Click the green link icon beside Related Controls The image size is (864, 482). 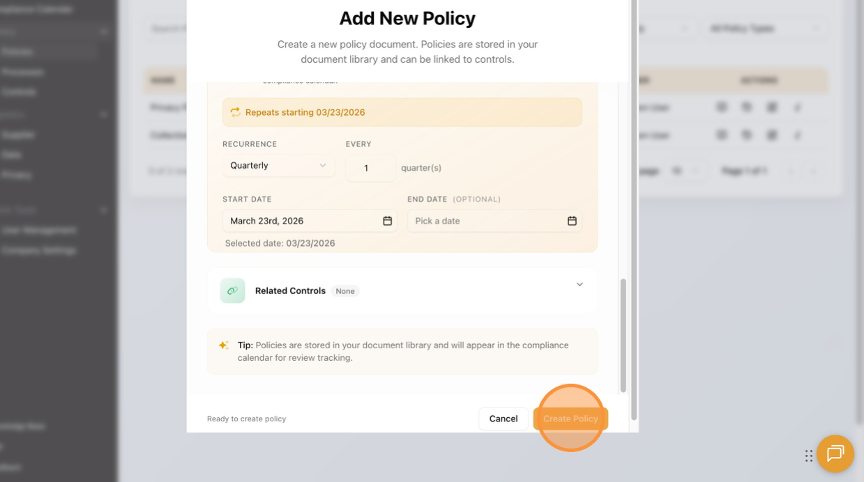[x=232, y=291]
